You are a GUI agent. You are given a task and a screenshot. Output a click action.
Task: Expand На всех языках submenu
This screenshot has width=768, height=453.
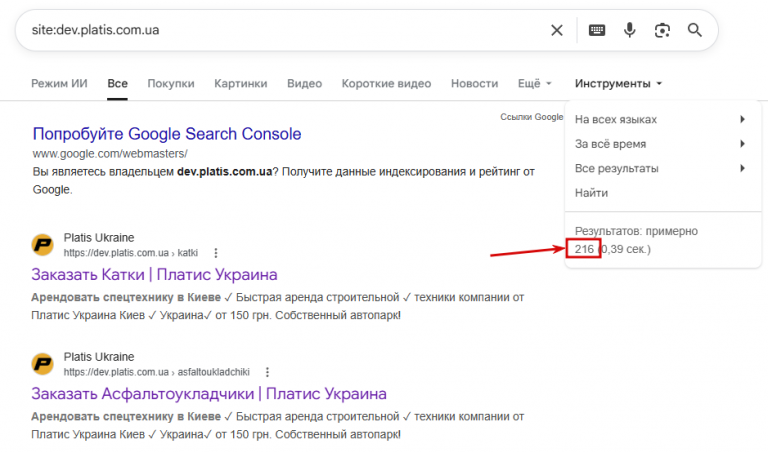[660, 119]
